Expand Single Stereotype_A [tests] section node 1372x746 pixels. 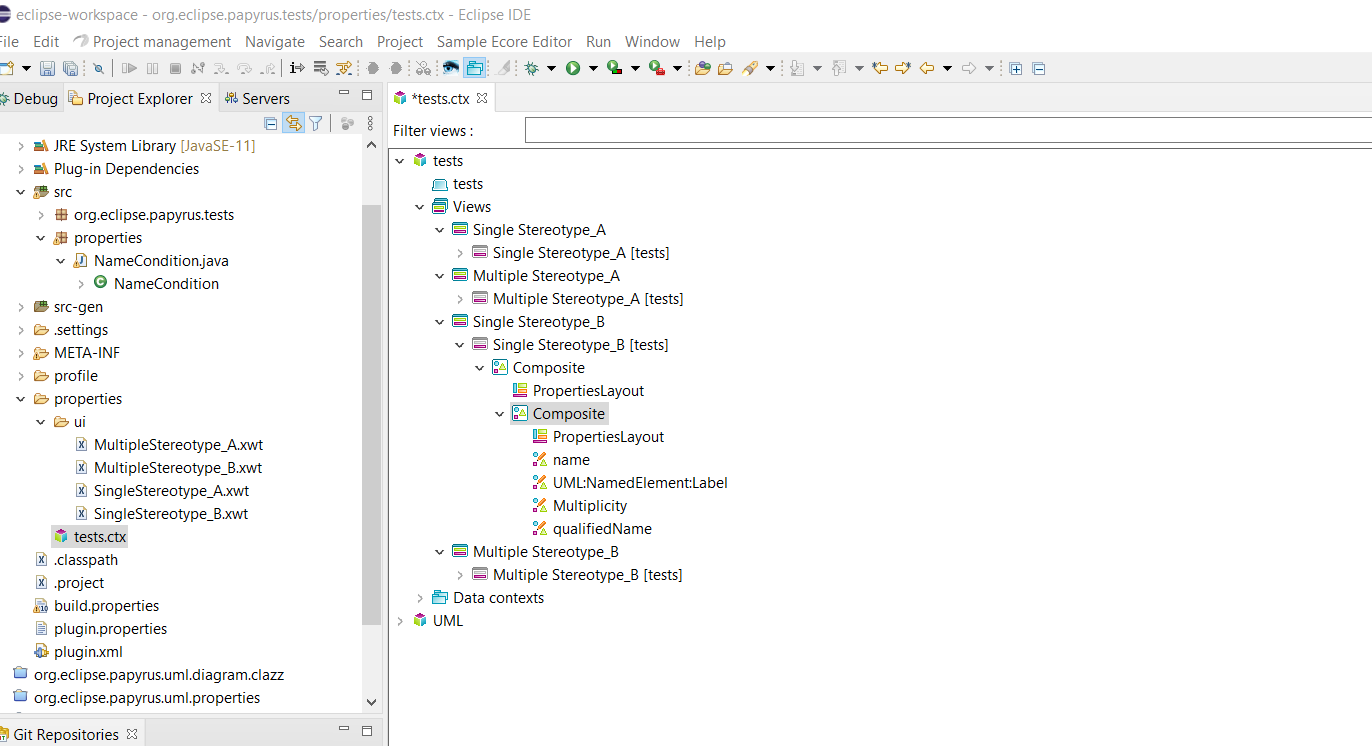click(x=459, y=253)
